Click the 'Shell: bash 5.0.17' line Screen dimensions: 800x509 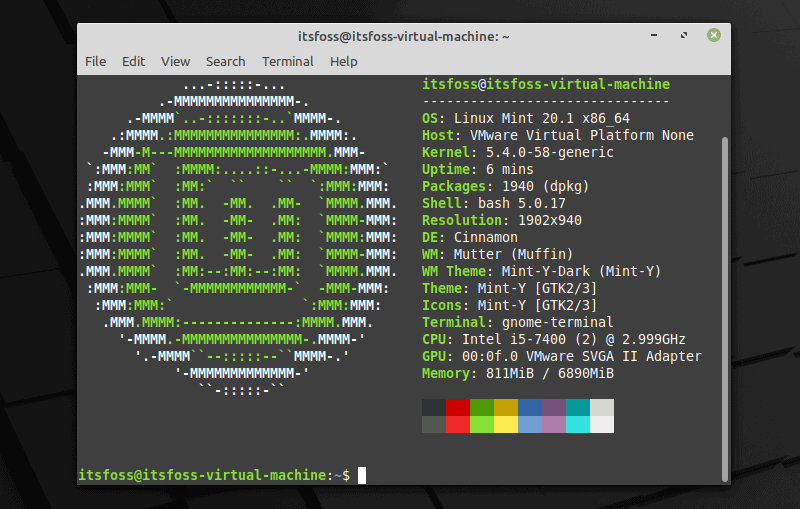tap(494, 203)
